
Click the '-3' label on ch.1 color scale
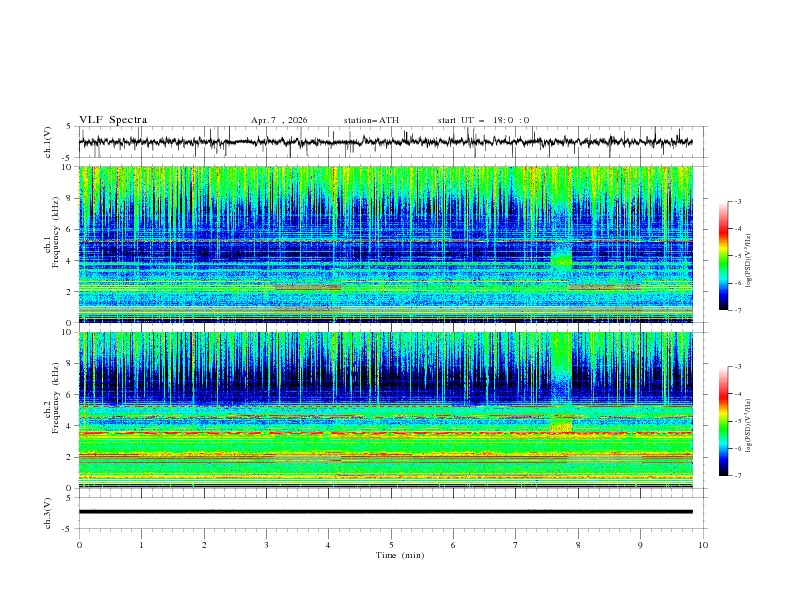click(738, 202)
